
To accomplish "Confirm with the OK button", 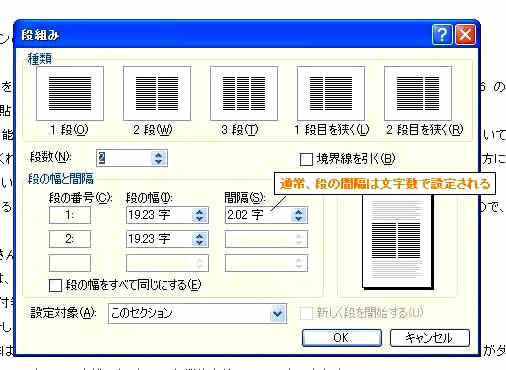I will pos(342,338).
